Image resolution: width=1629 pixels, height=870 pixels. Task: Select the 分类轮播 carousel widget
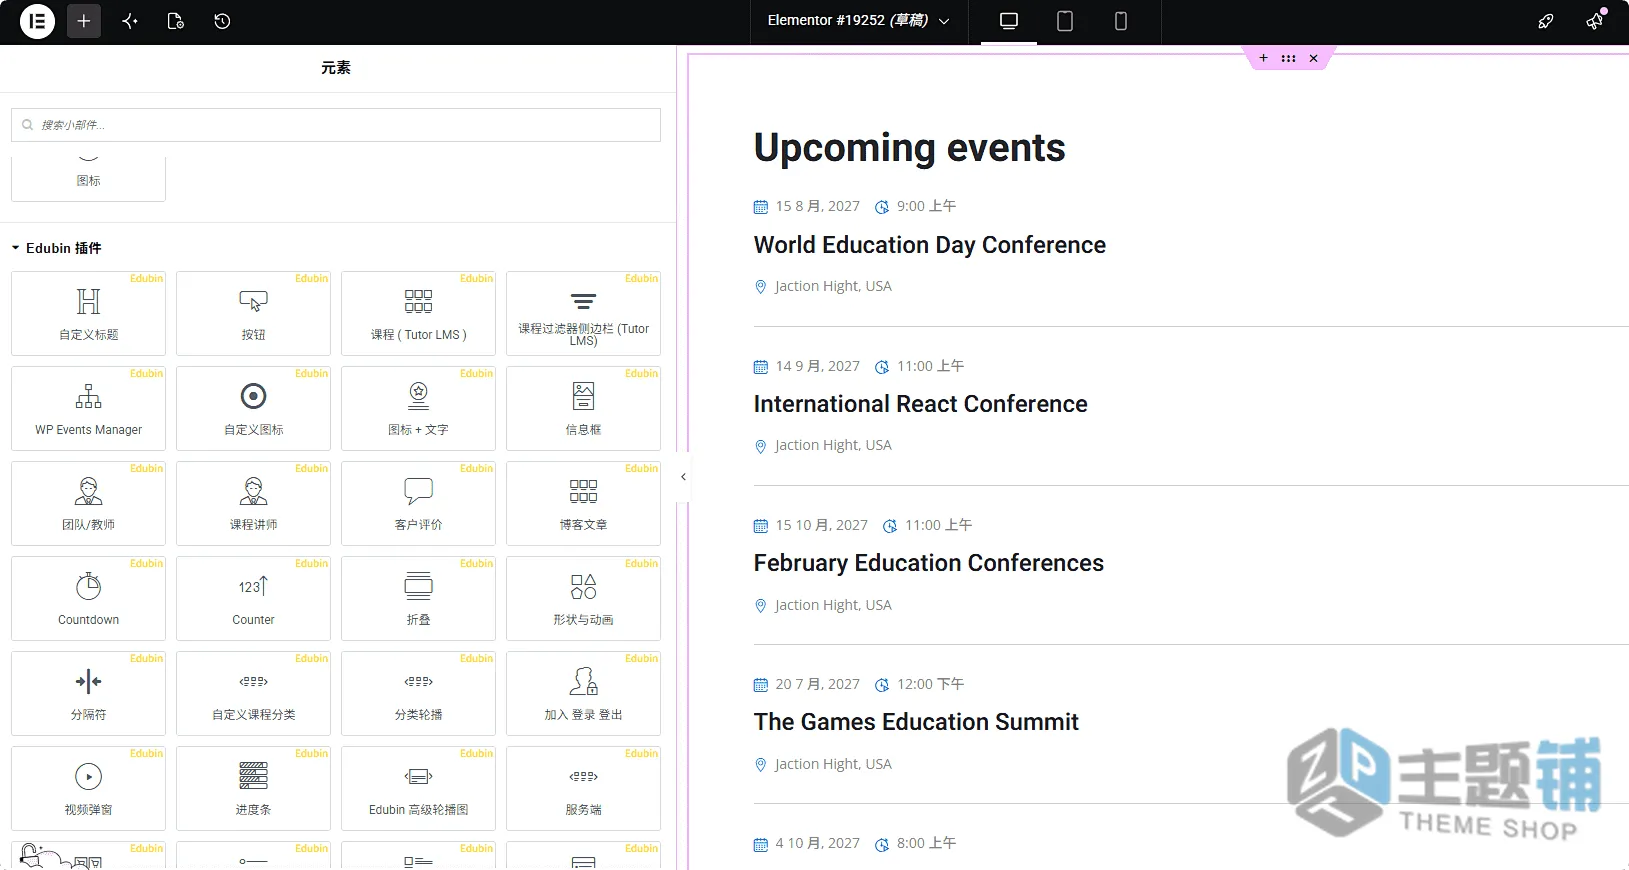click(418, 693)
